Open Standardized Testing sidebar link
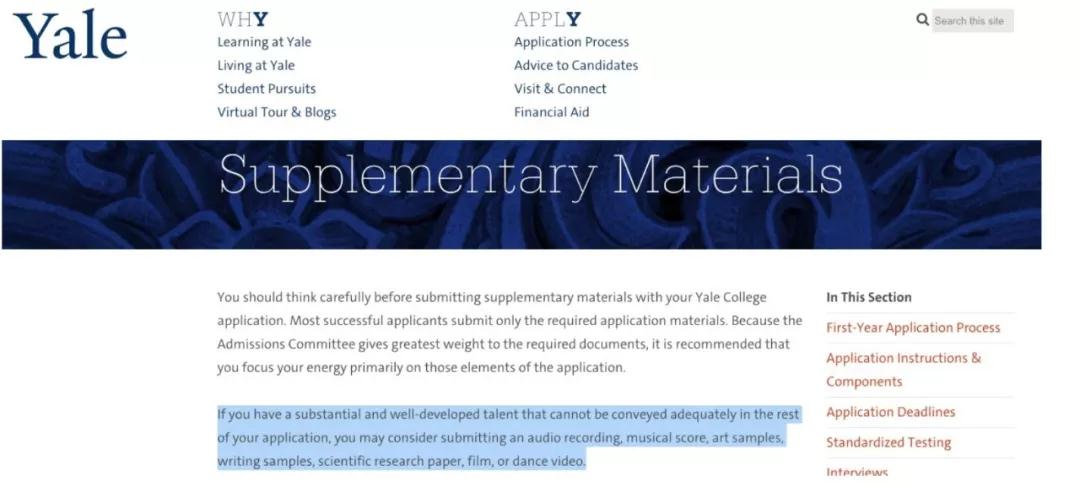The image size is (1080, 487). click(x=888, y=442)
